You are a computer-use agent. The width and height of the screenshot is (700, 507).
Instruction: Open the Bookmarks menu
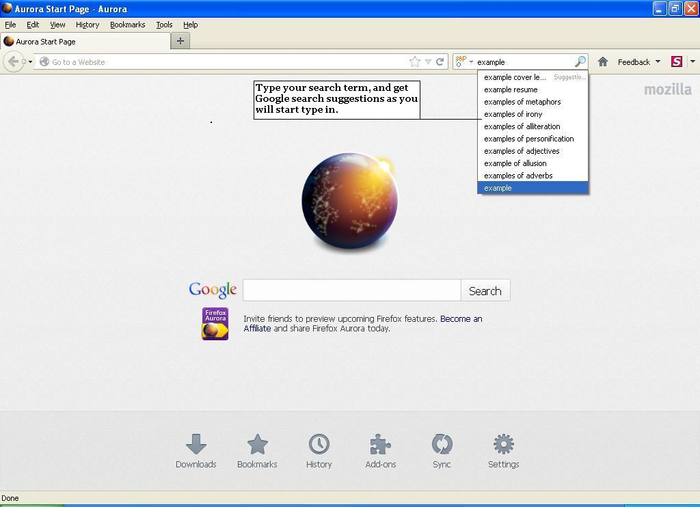point(127,25)
